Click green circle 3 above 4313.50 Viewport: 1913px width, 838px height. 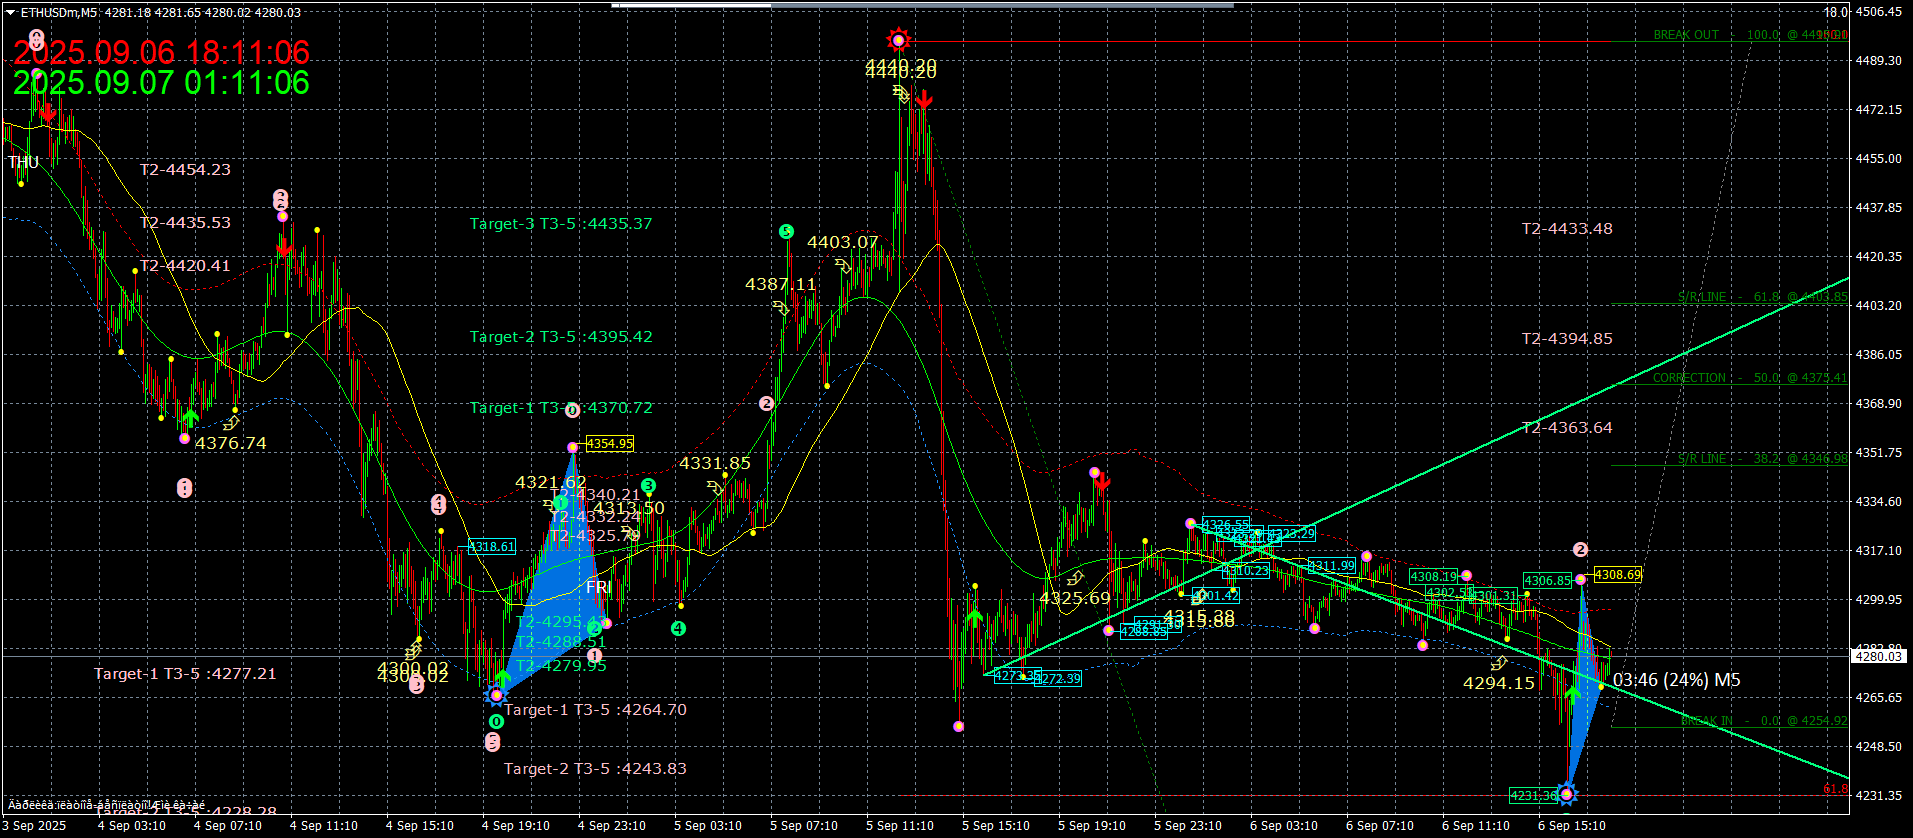point(648,486)
